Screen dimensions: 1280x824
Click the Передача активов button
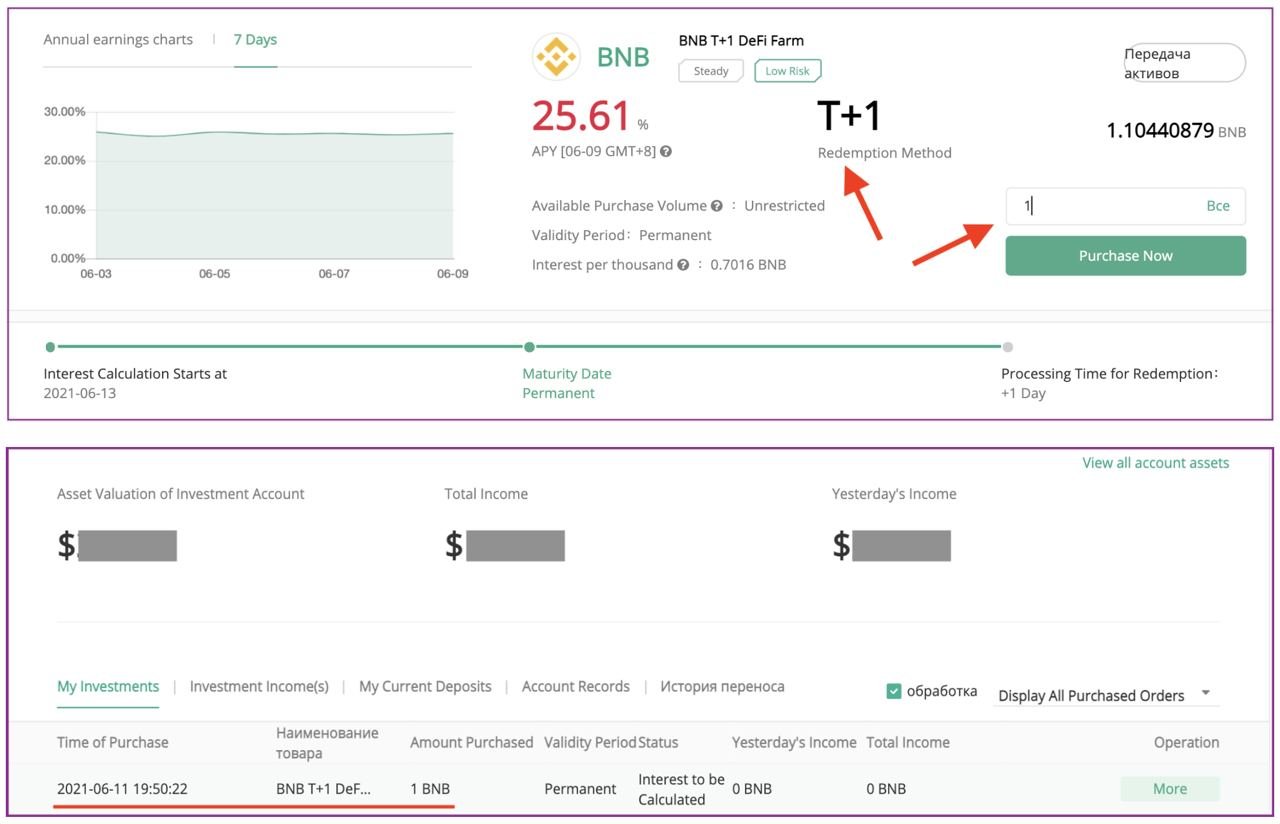click(x=1184, y=63)
